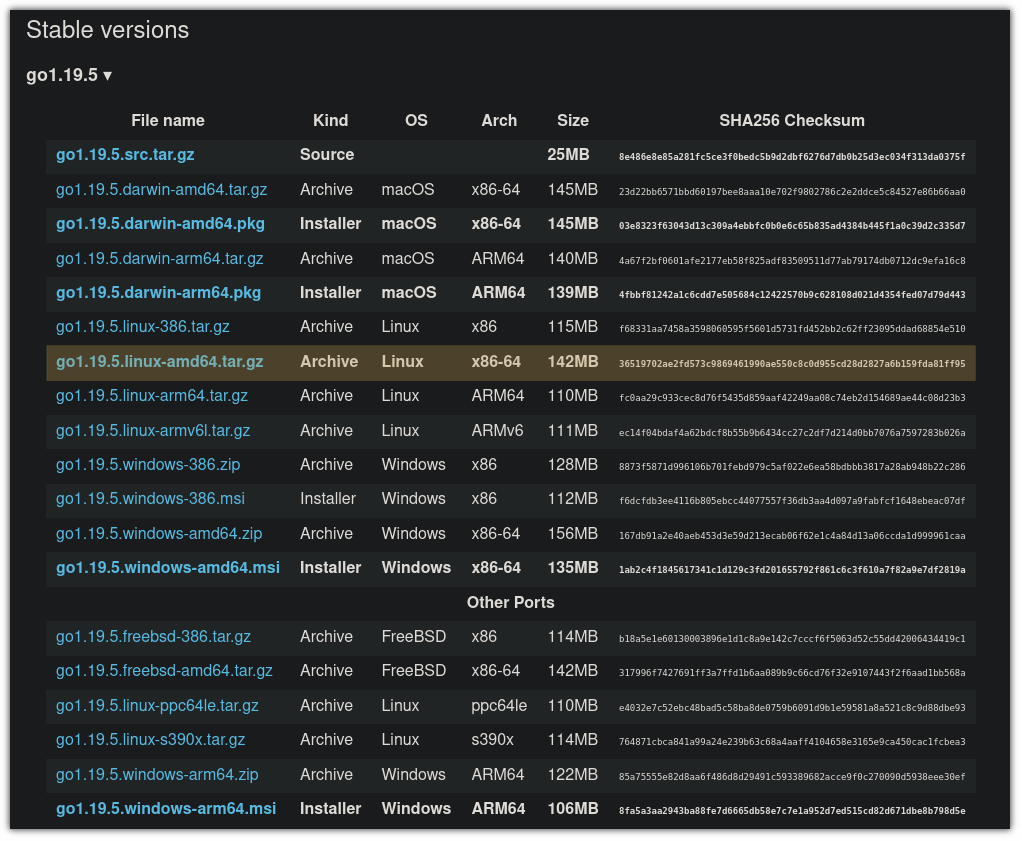Open go1.19.5.linux-386.tar.gz link
Viewport: 1022px width, 841px height.
(142, 327)
